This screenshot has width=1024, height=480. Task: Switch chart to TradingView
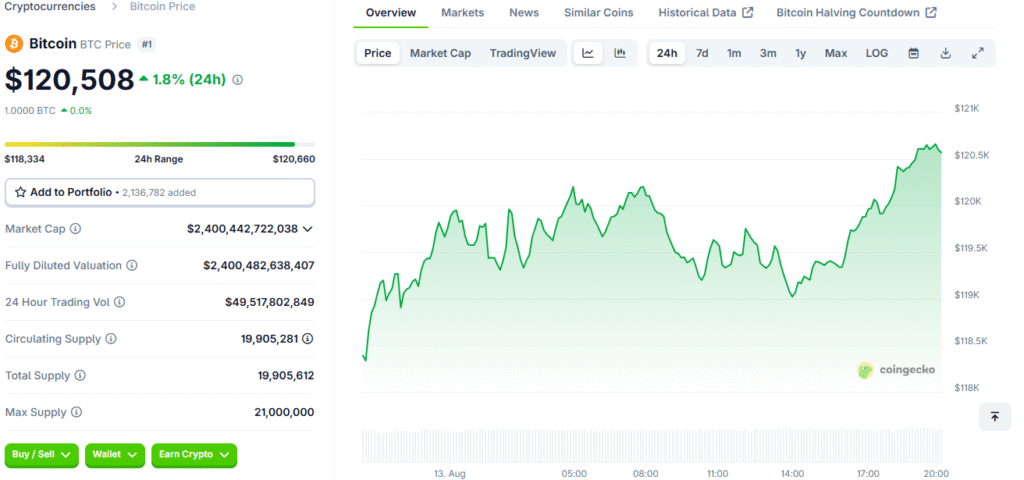coord(522,53)
